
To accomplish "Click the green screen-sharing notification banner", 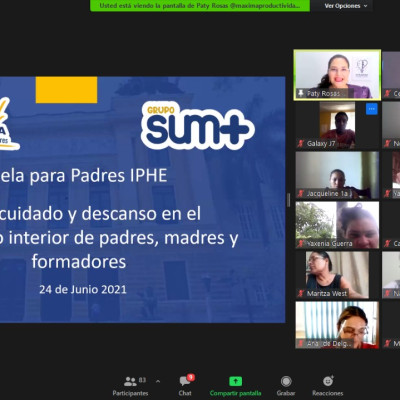I will click(200, 6).
